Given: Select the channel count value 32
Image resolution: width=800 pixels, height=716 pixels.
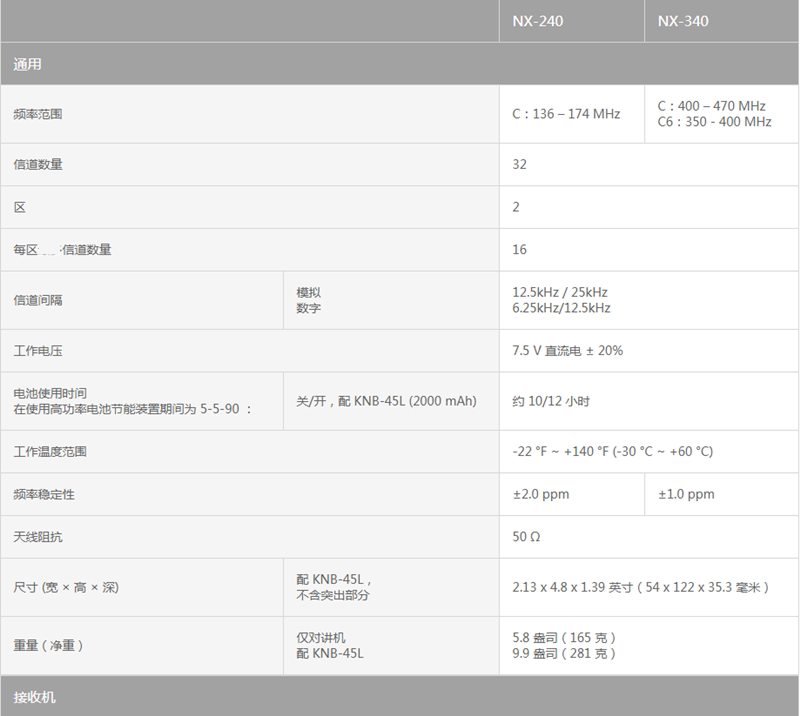Looking at the screenshot, I should coord(519,164).
